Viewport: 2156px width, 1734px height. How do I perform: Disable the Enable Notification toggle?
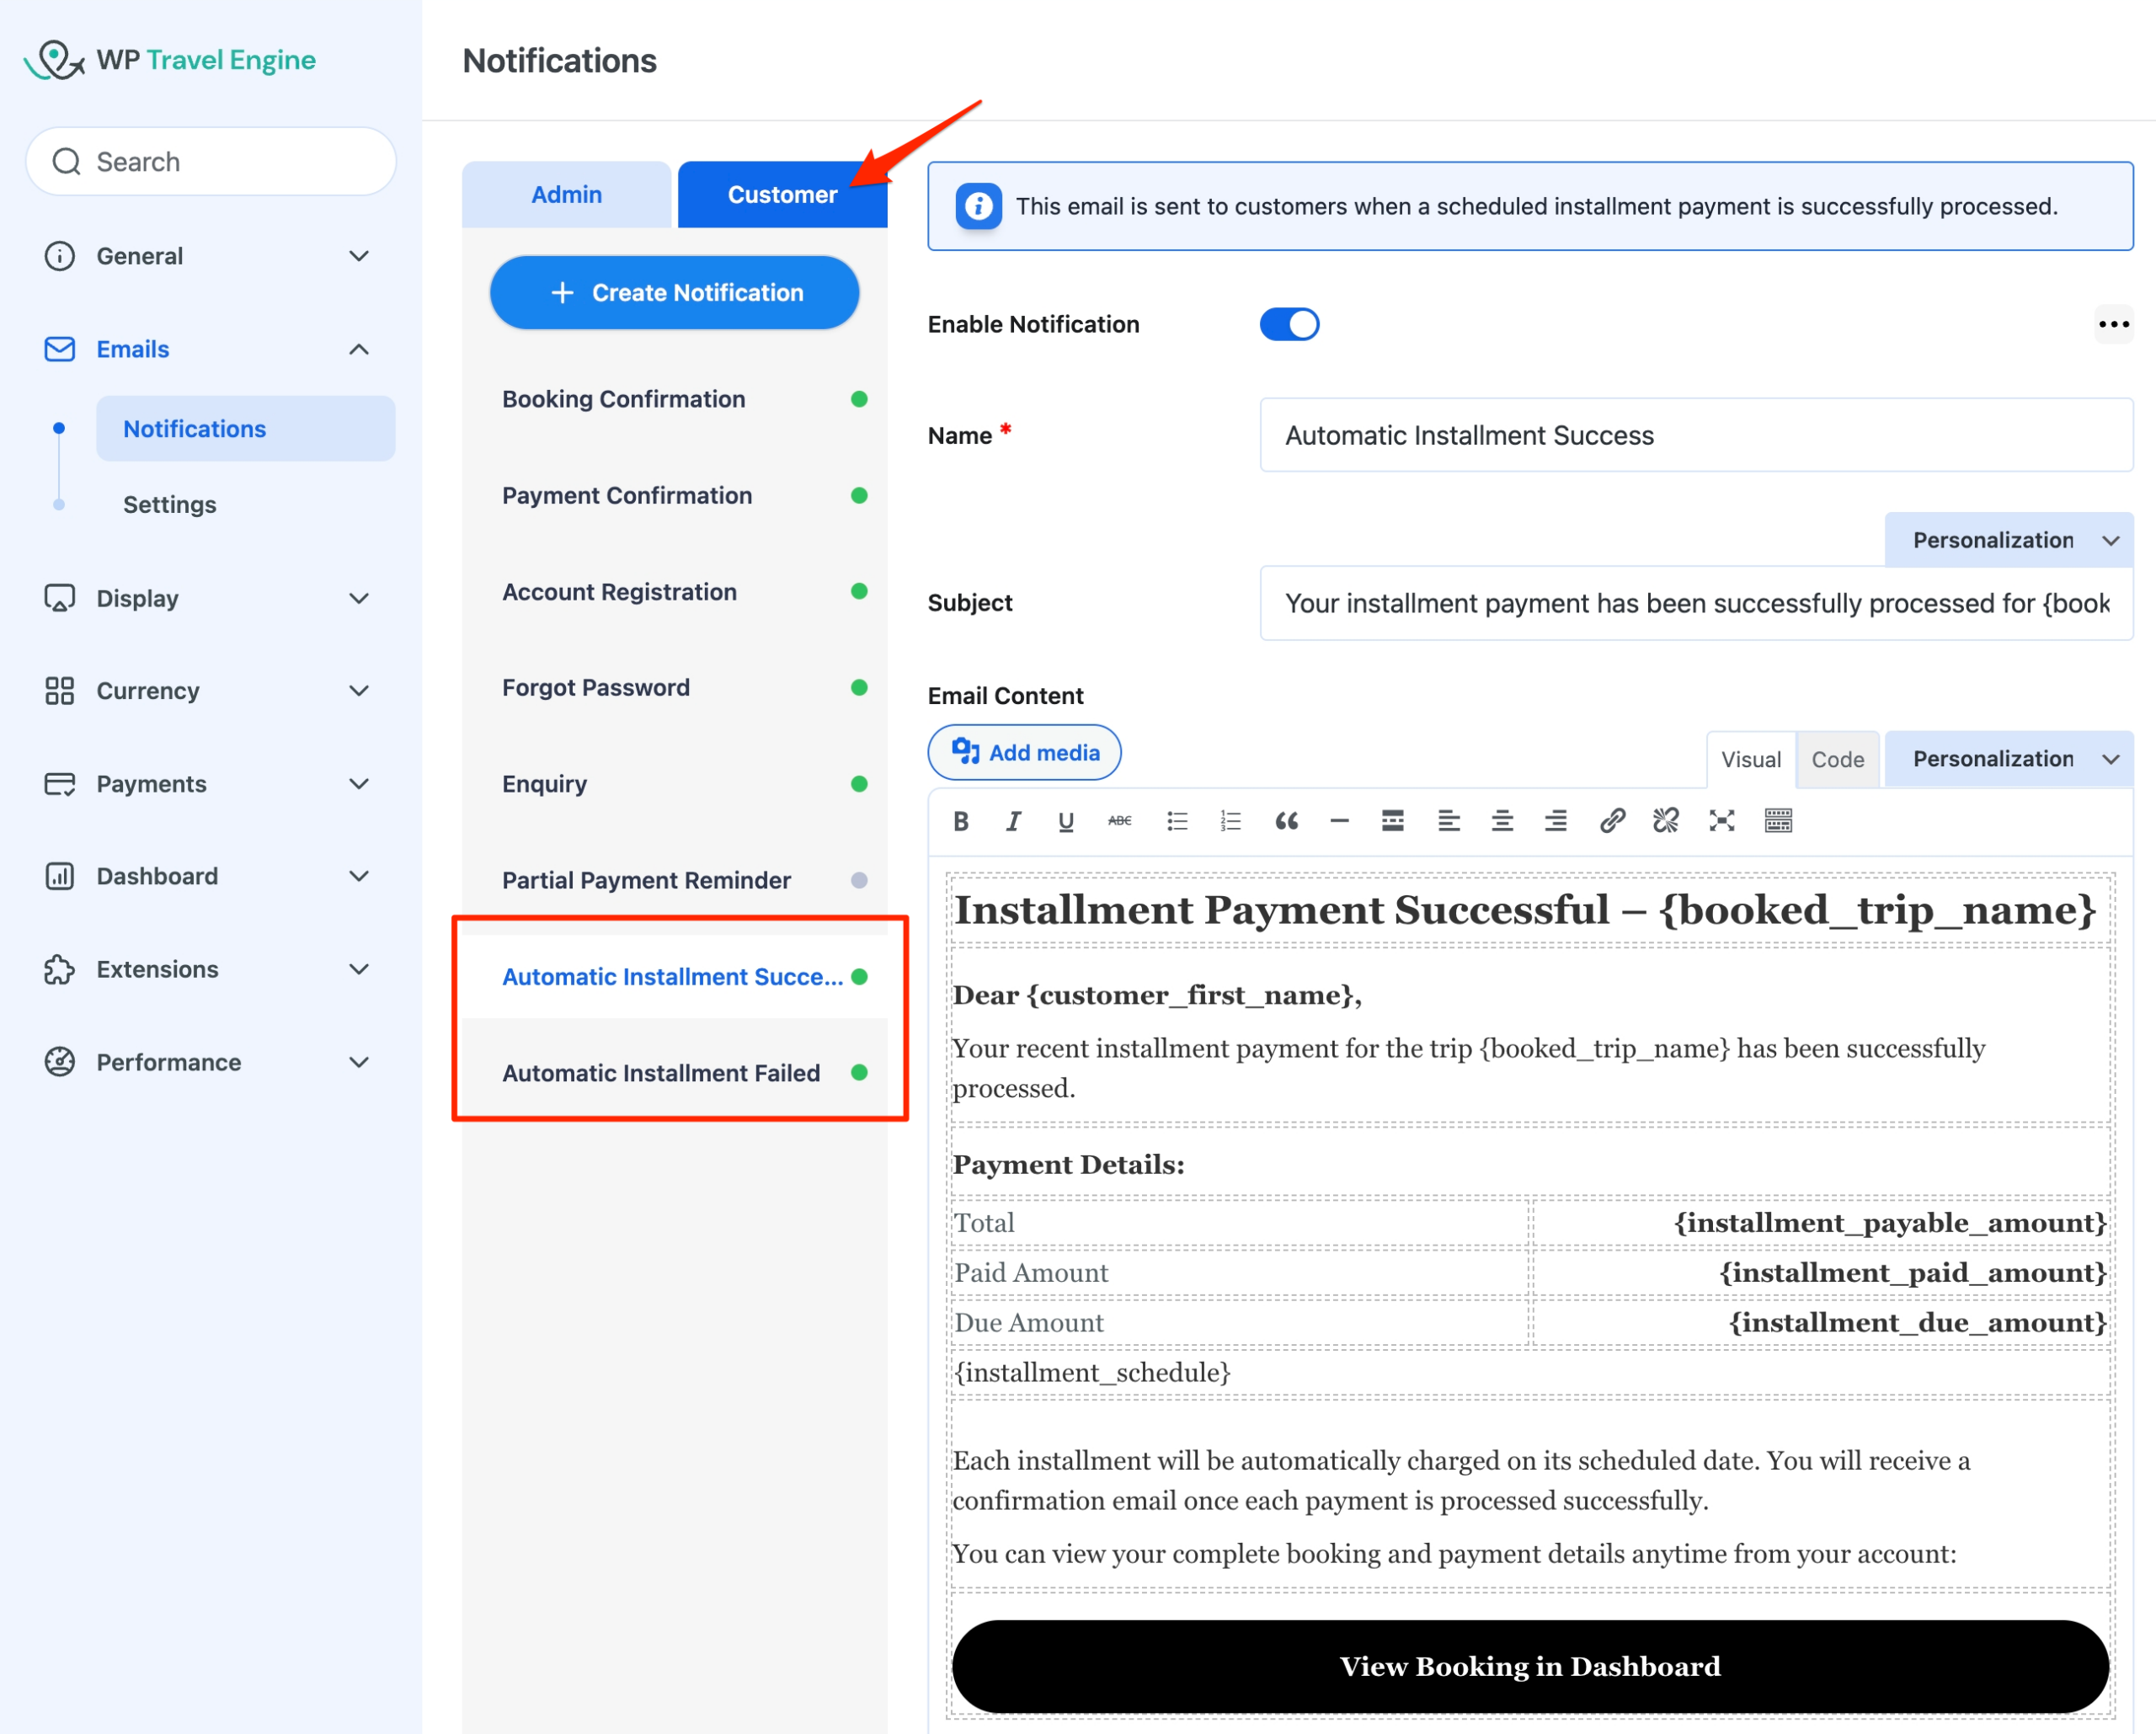(x=1289, y=324)
